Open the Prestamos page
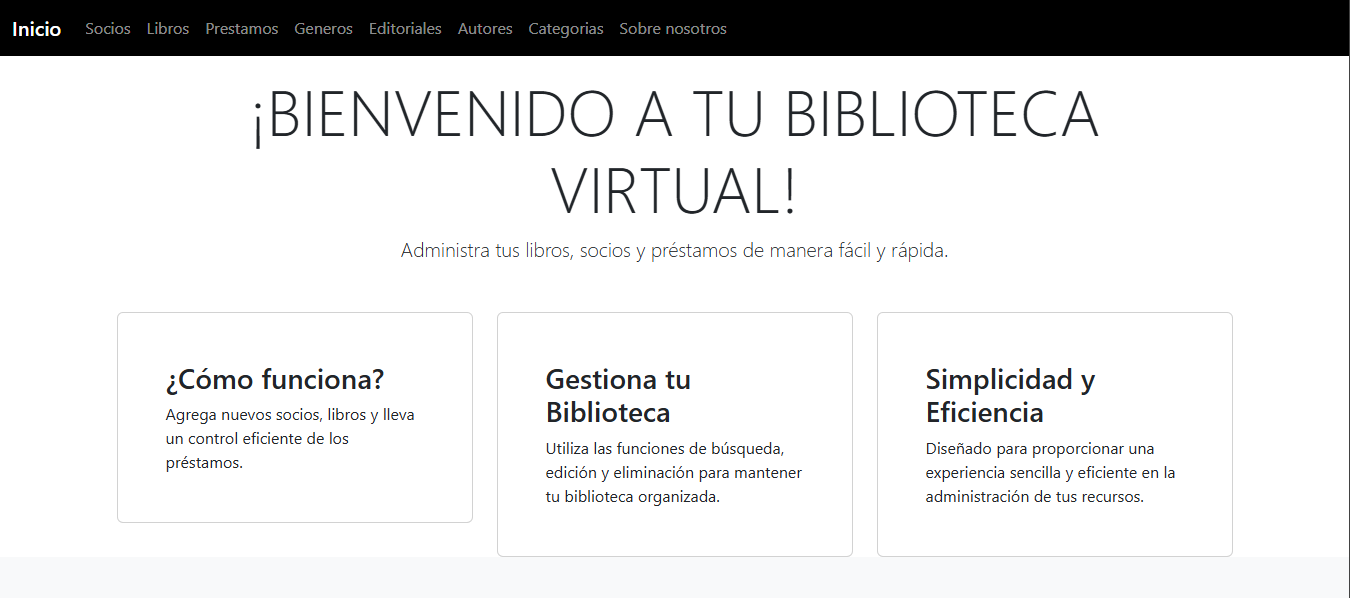 pyautogui.click(x=241, y=28)
